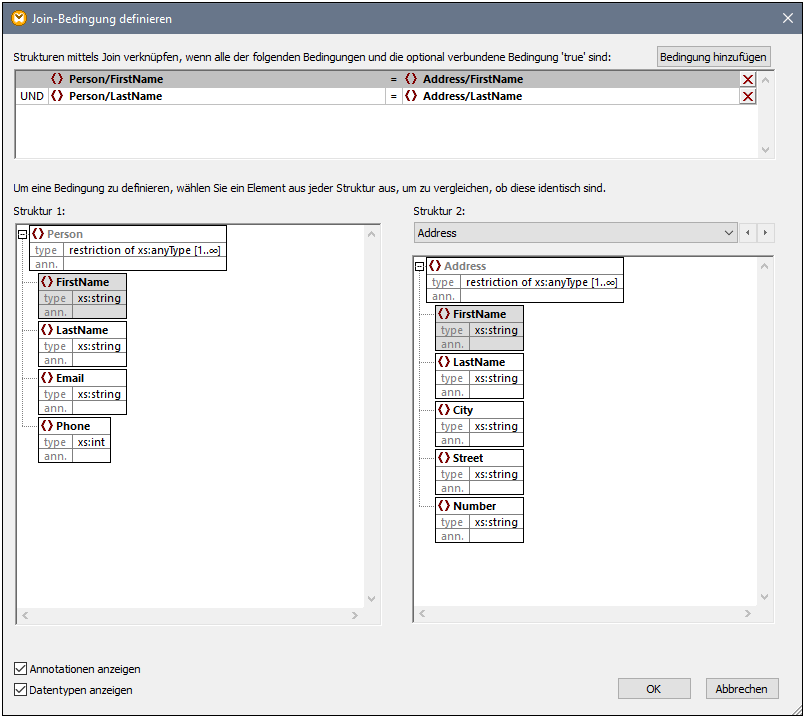Collapse the Address tree node

[x=419, y=266]
